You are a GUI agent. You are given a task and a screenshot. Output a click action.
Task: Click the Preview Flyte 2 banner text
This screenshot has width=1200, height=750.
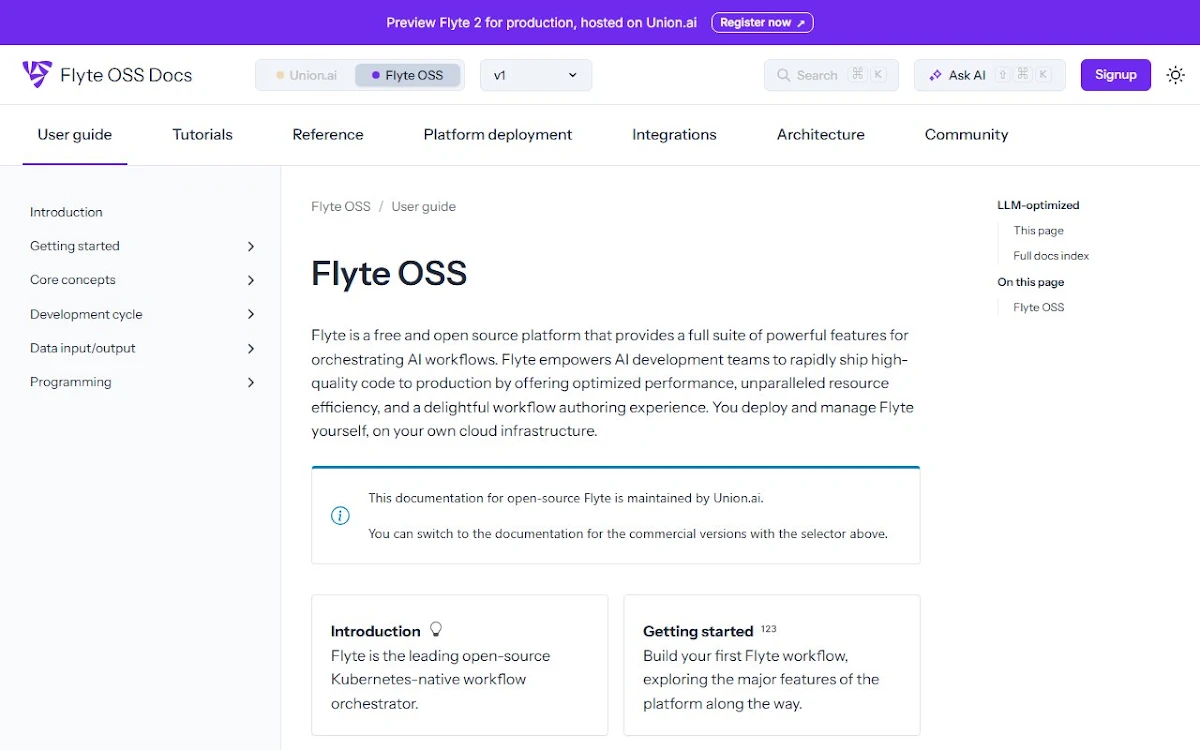(x=541, y=22)
